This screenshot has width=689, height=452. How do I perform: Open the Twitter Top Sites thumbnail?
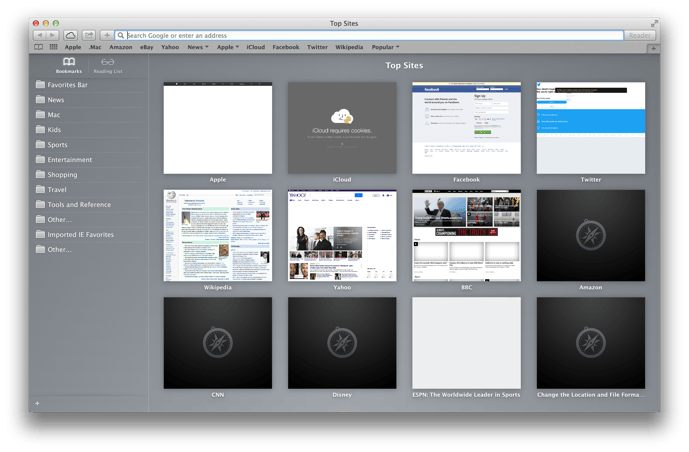pos(591,128)
